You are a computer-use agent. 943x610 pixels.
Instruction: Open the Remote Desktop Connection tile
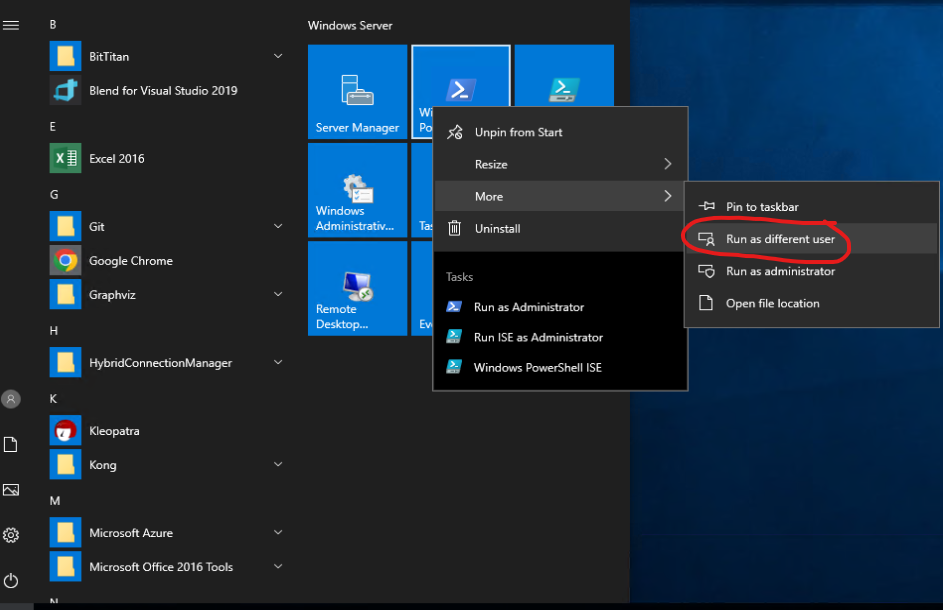(357, 289)
